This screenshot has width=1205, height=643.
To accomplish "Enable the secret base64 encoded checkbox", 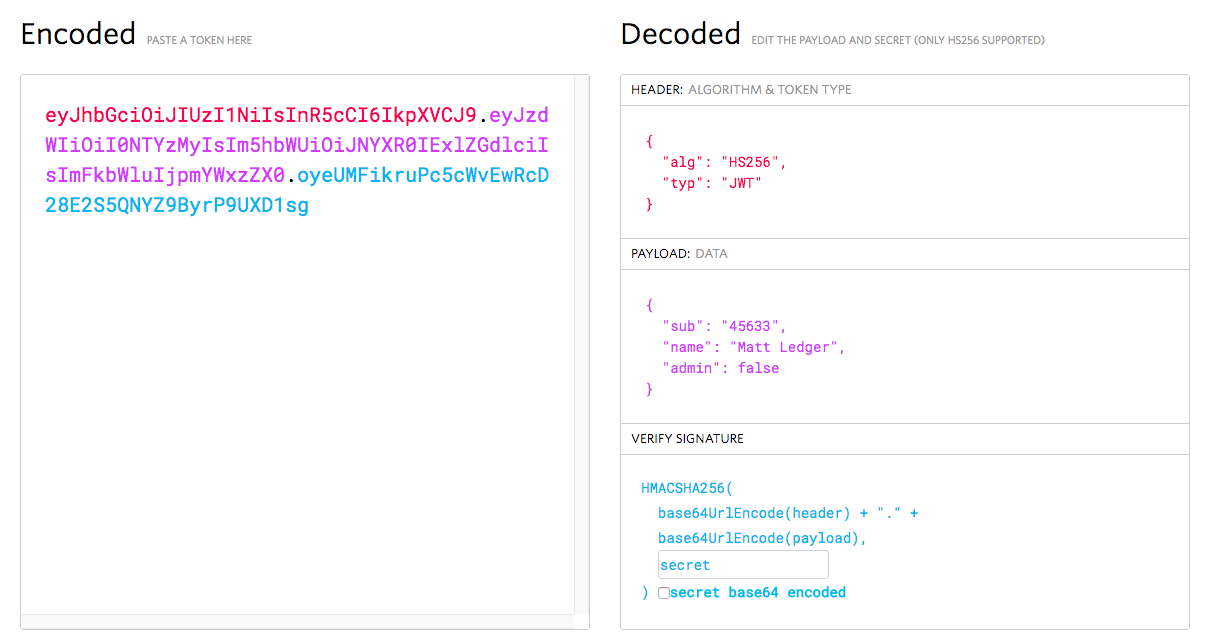I will (664, 593).
